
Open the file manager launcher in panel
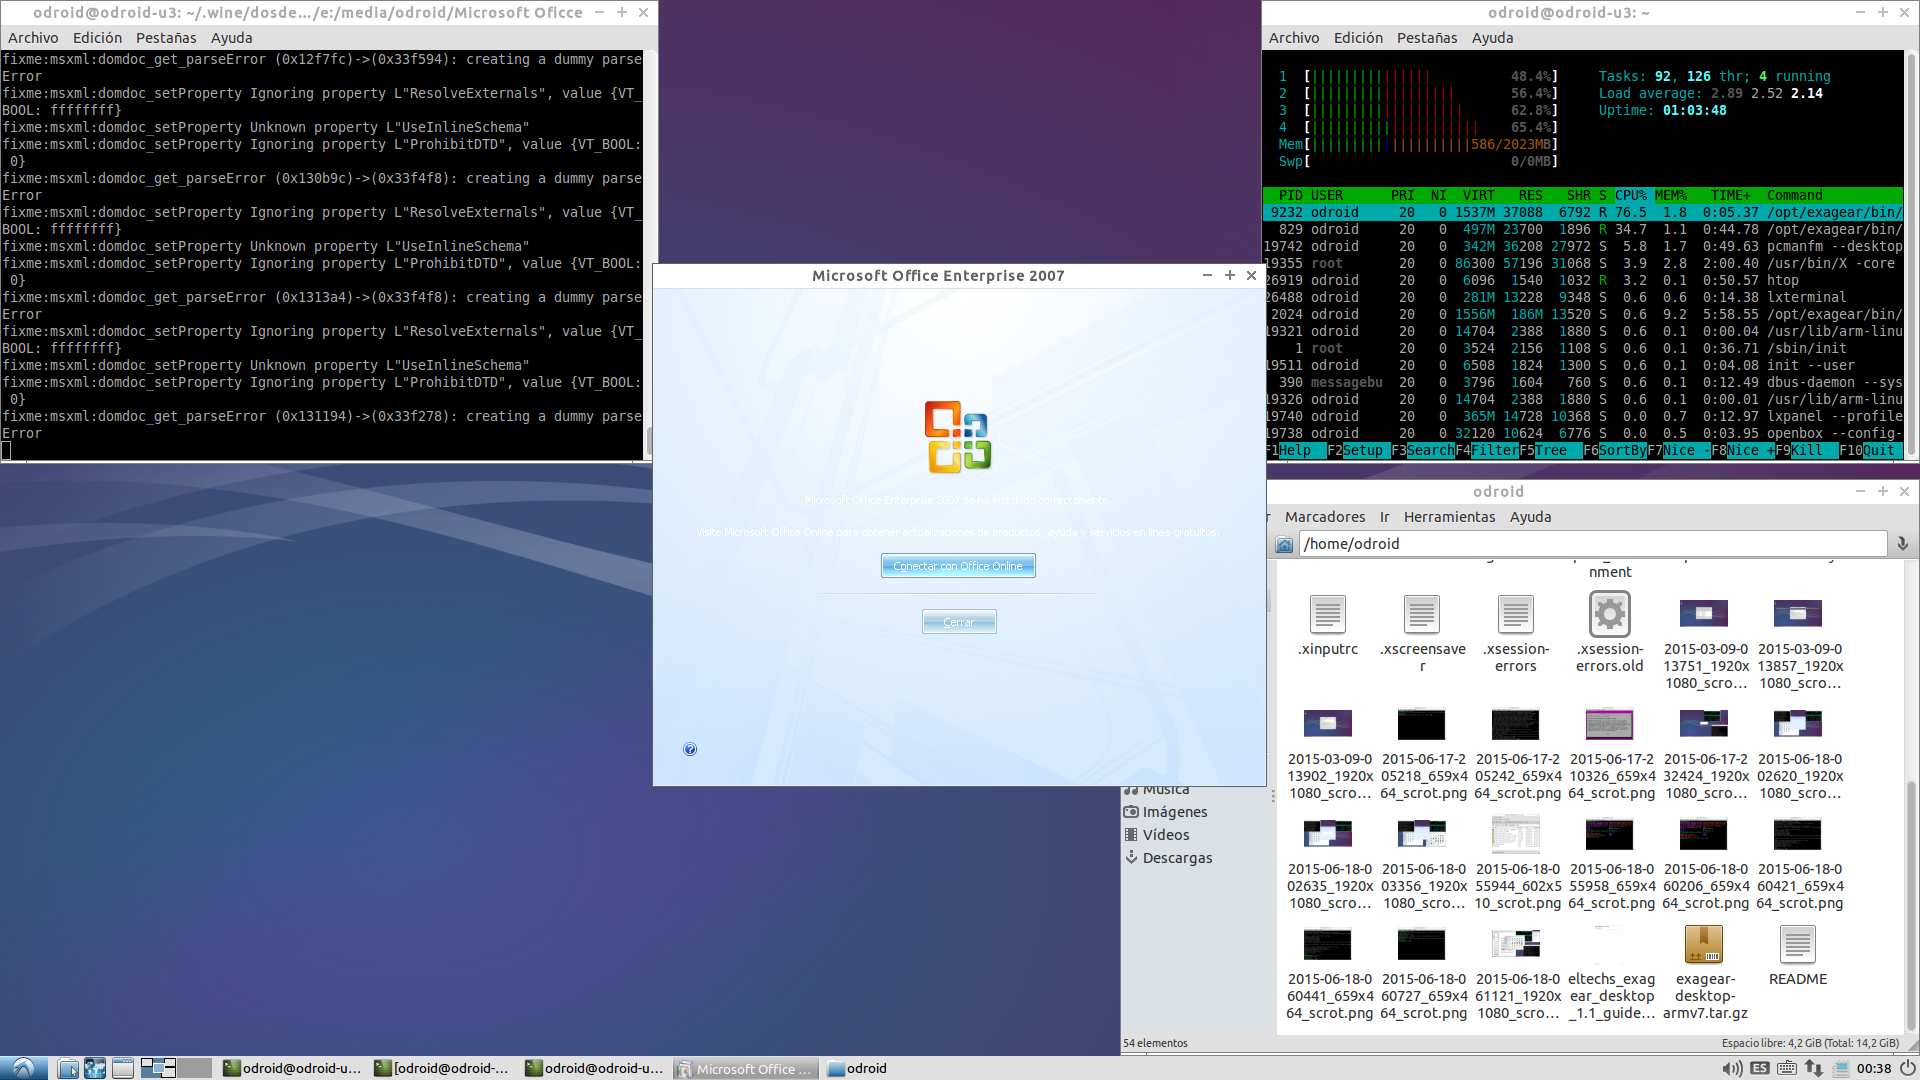(68, 1068)
